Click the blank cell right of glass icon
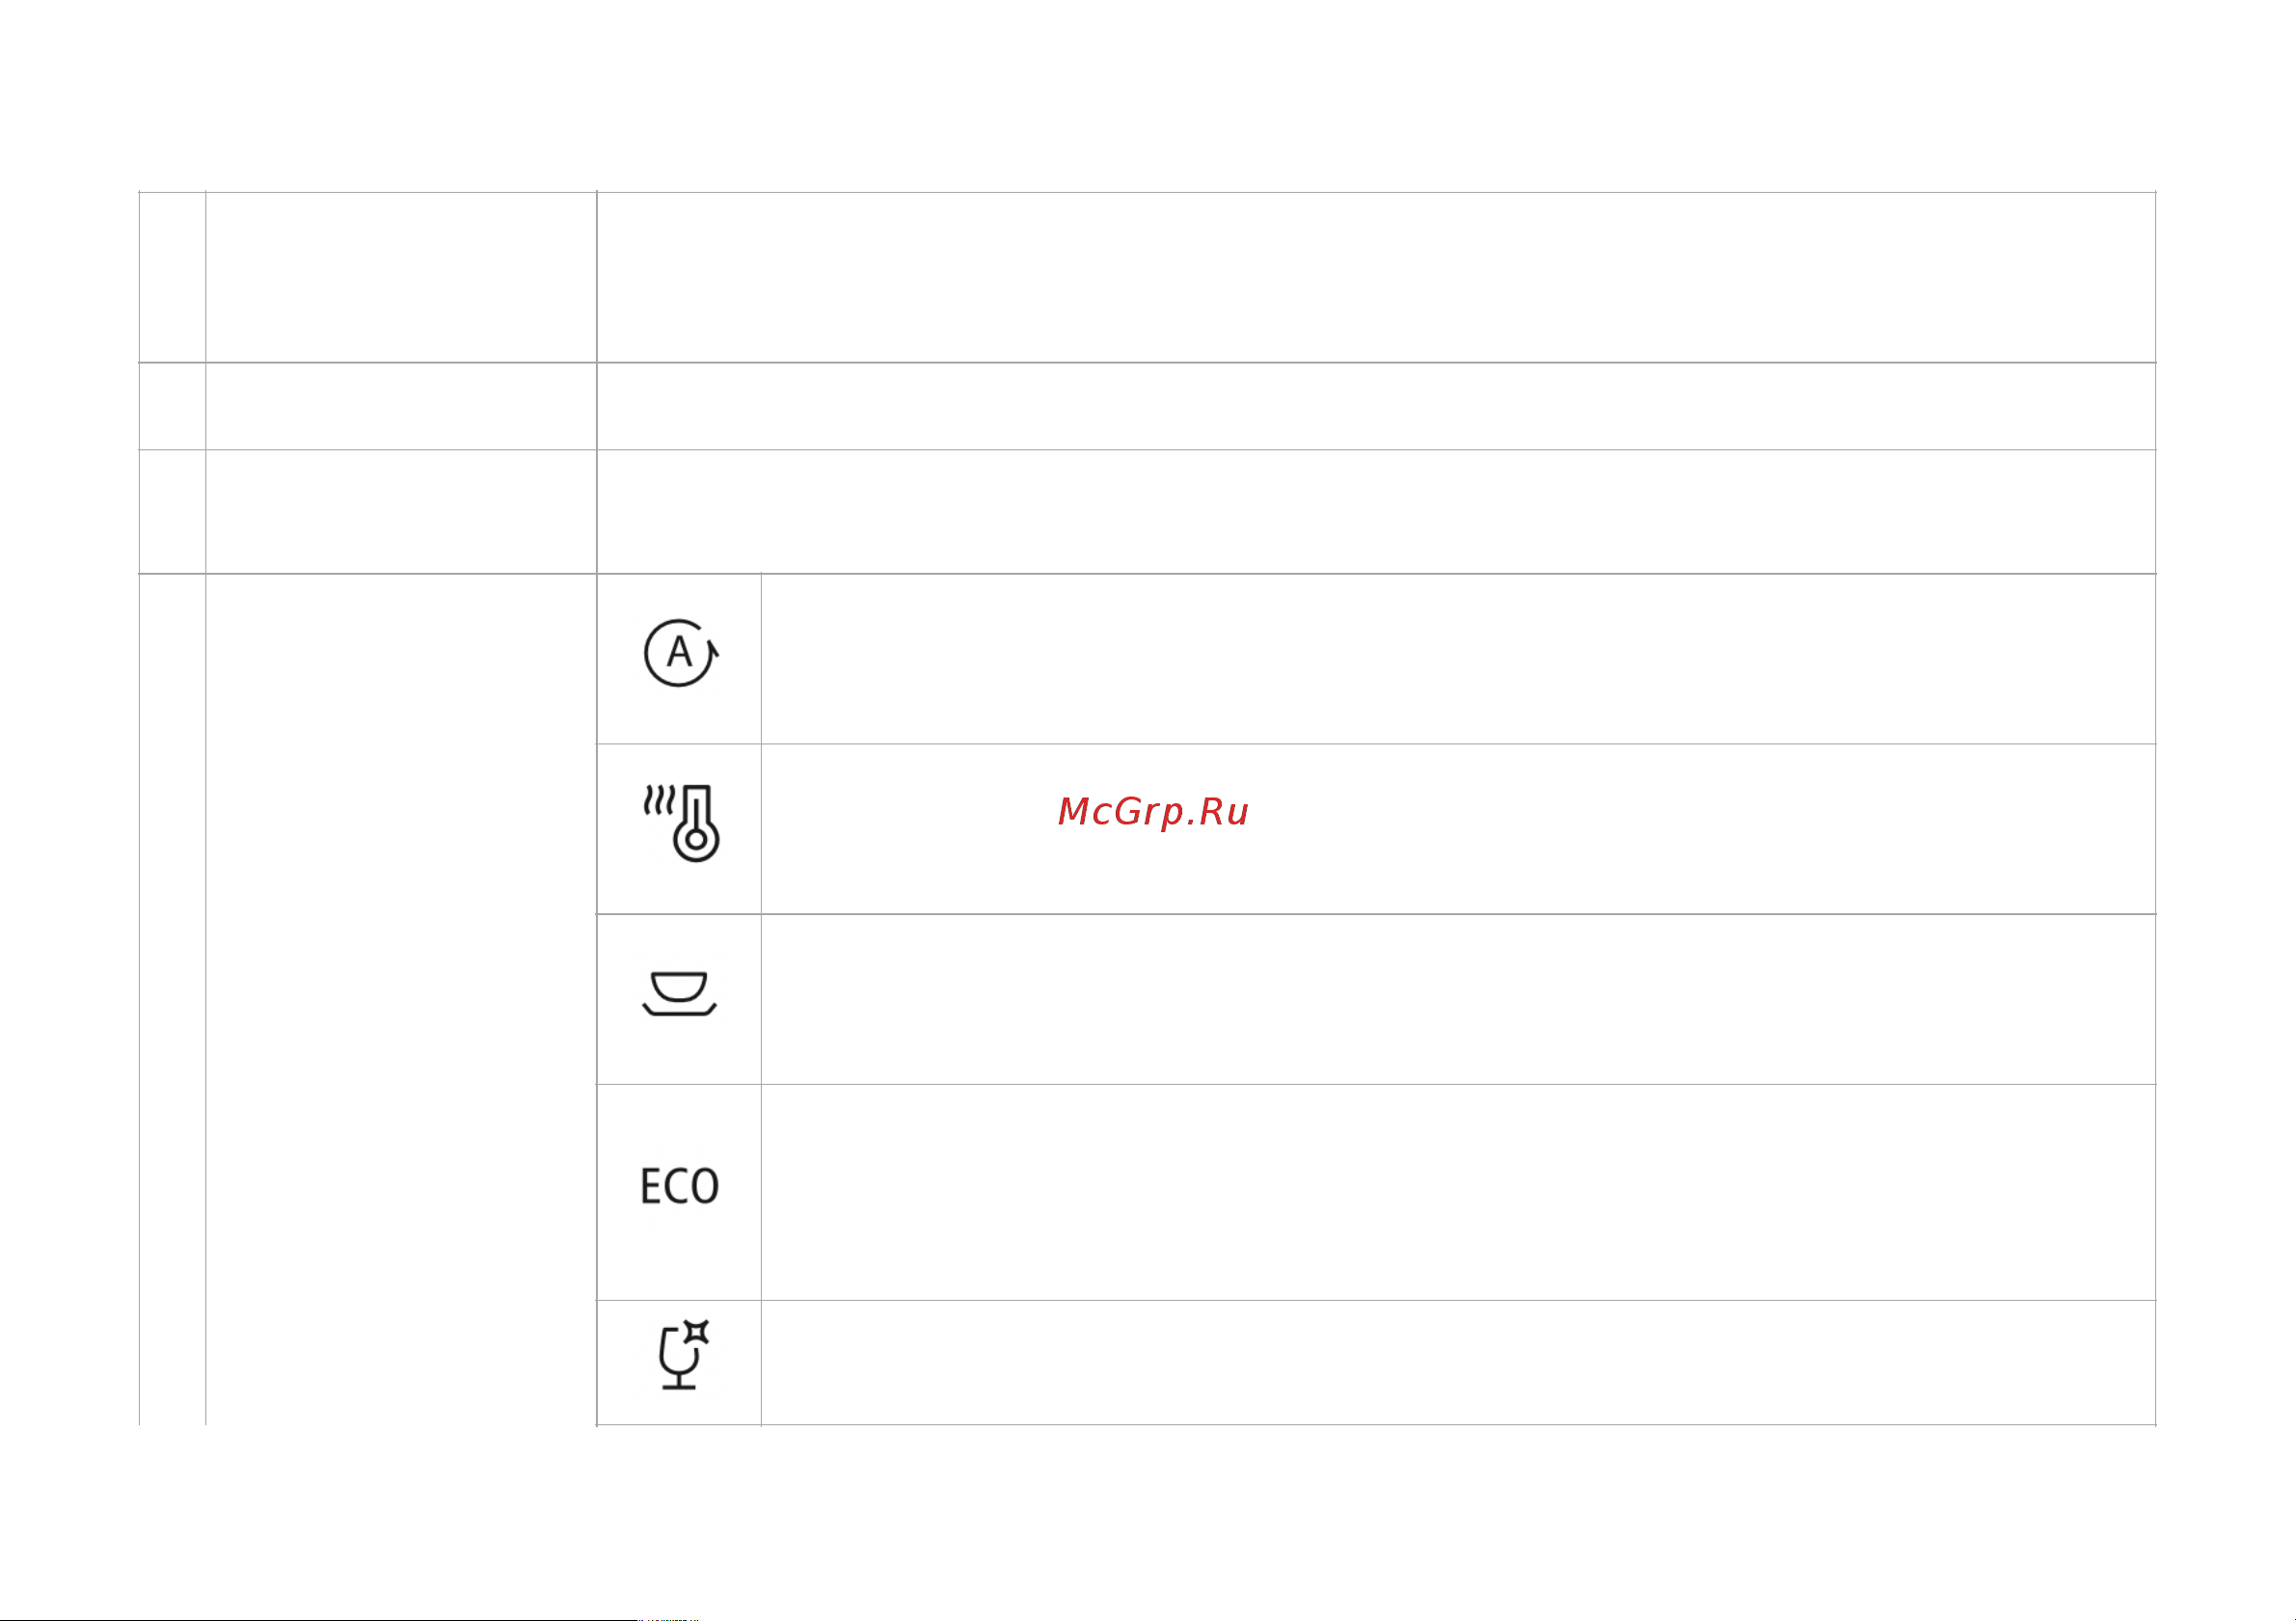This screenshot has width=2296, height=1621. click(x=1458, y=1363)
